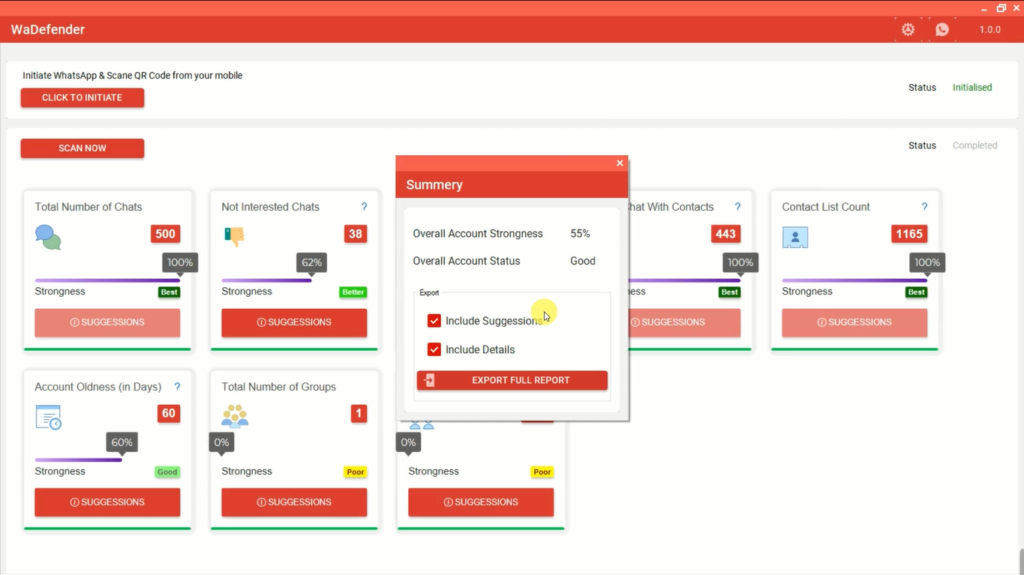Click the Best rating on Contact List Count
The height and width of the screenshot is (575, 1024).
pos(916,292)
